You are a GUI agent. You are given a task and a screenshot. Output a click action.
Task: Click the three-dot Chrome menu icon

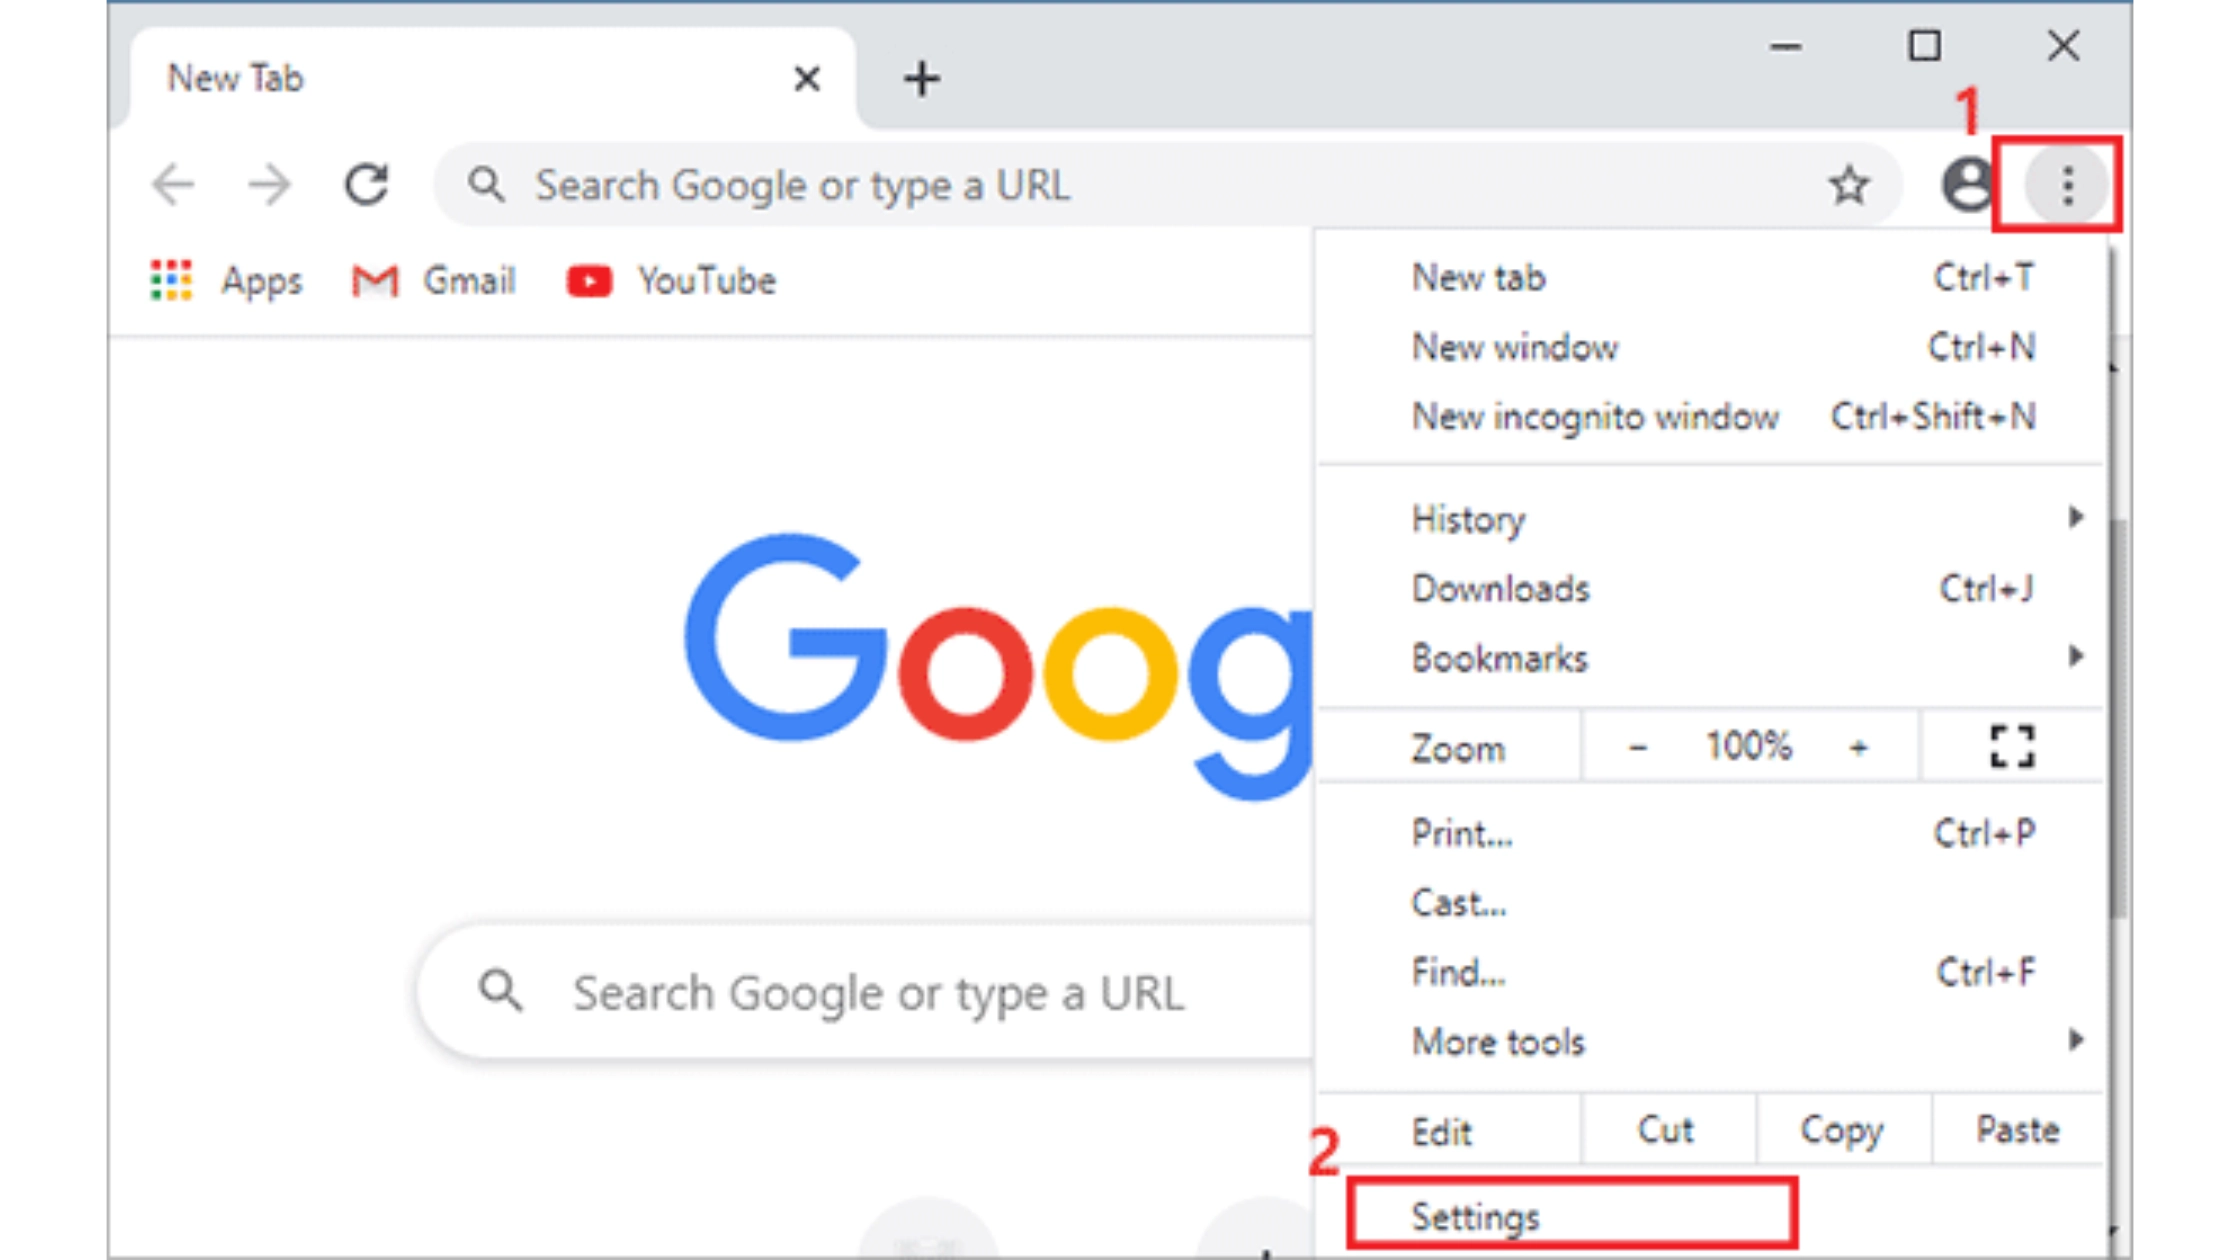2065,184
